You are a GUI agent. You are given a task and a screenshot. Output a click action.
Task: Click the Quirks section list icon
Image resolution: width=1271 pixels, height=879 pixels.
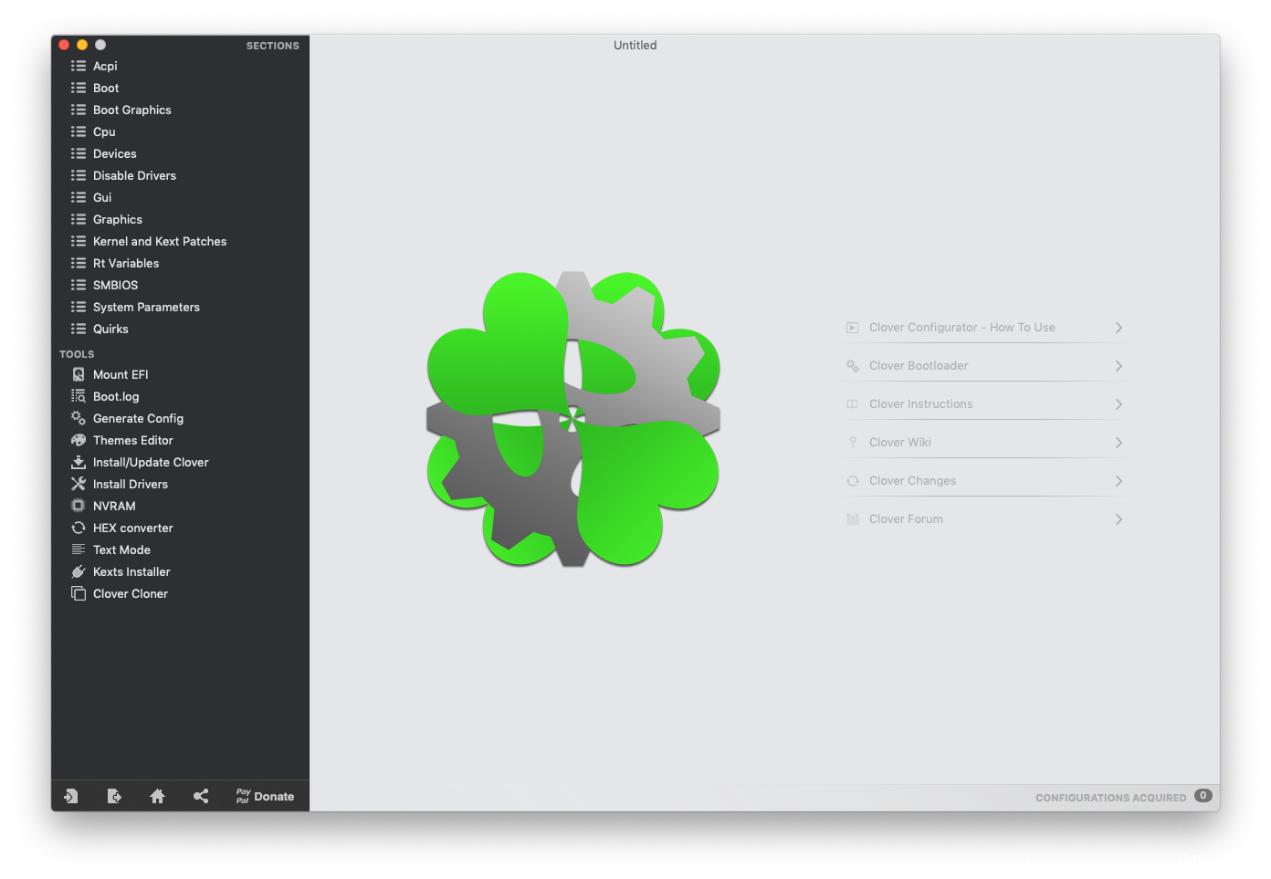tap(78, 329)
